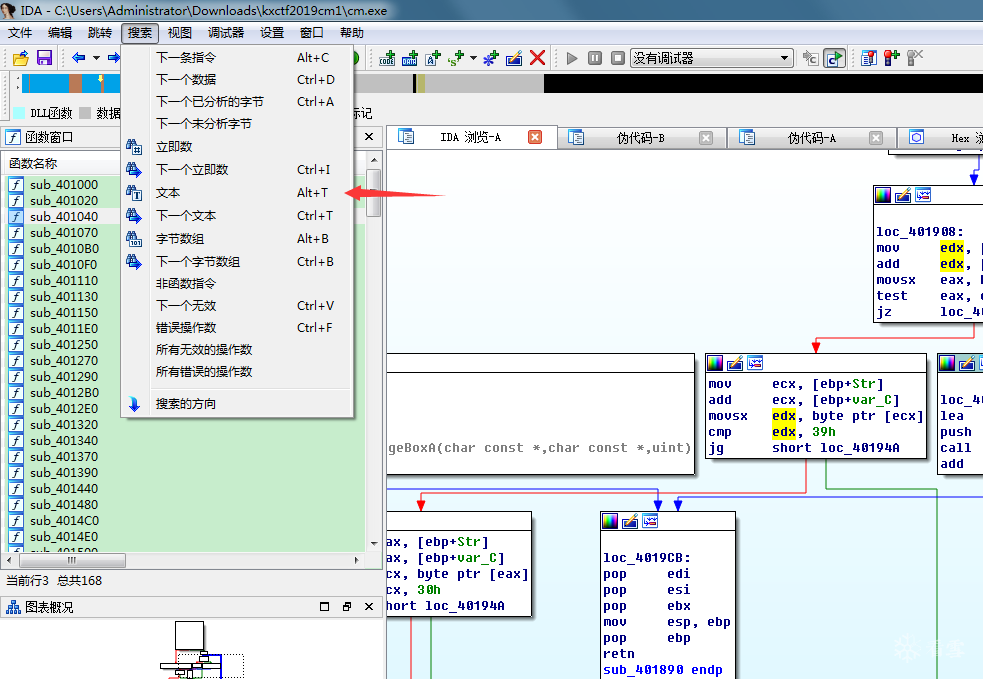
Task: Click the grayed delete breakpoint icon
Action: (x=915, y=58)
